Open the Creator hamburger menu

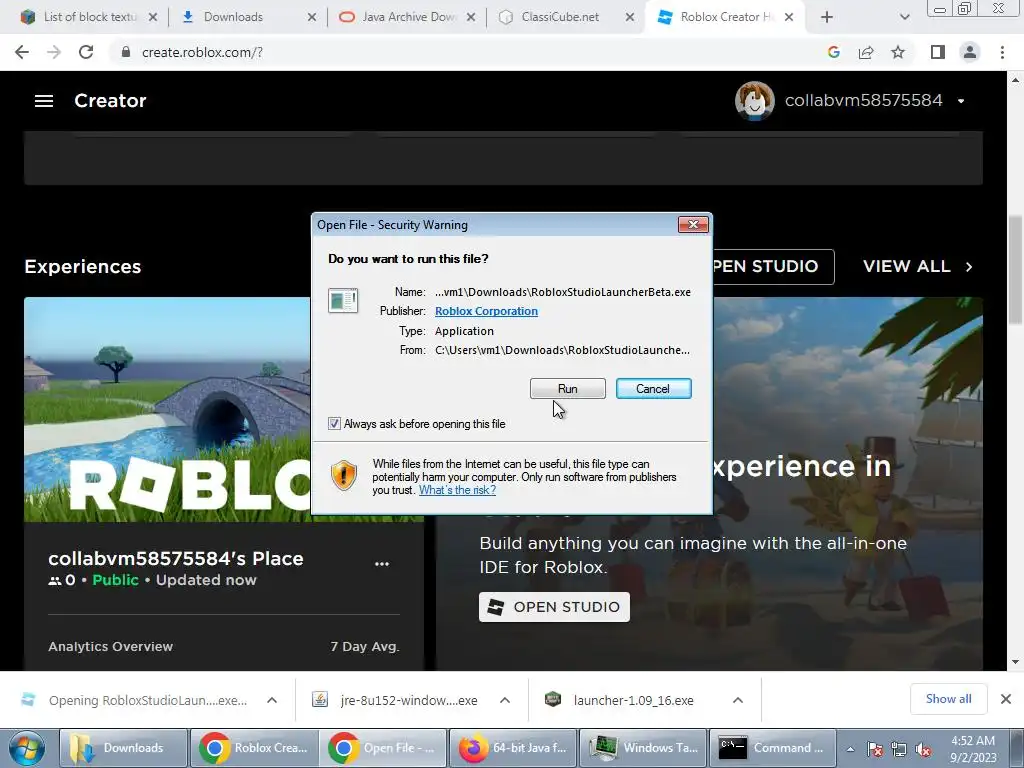44,101
